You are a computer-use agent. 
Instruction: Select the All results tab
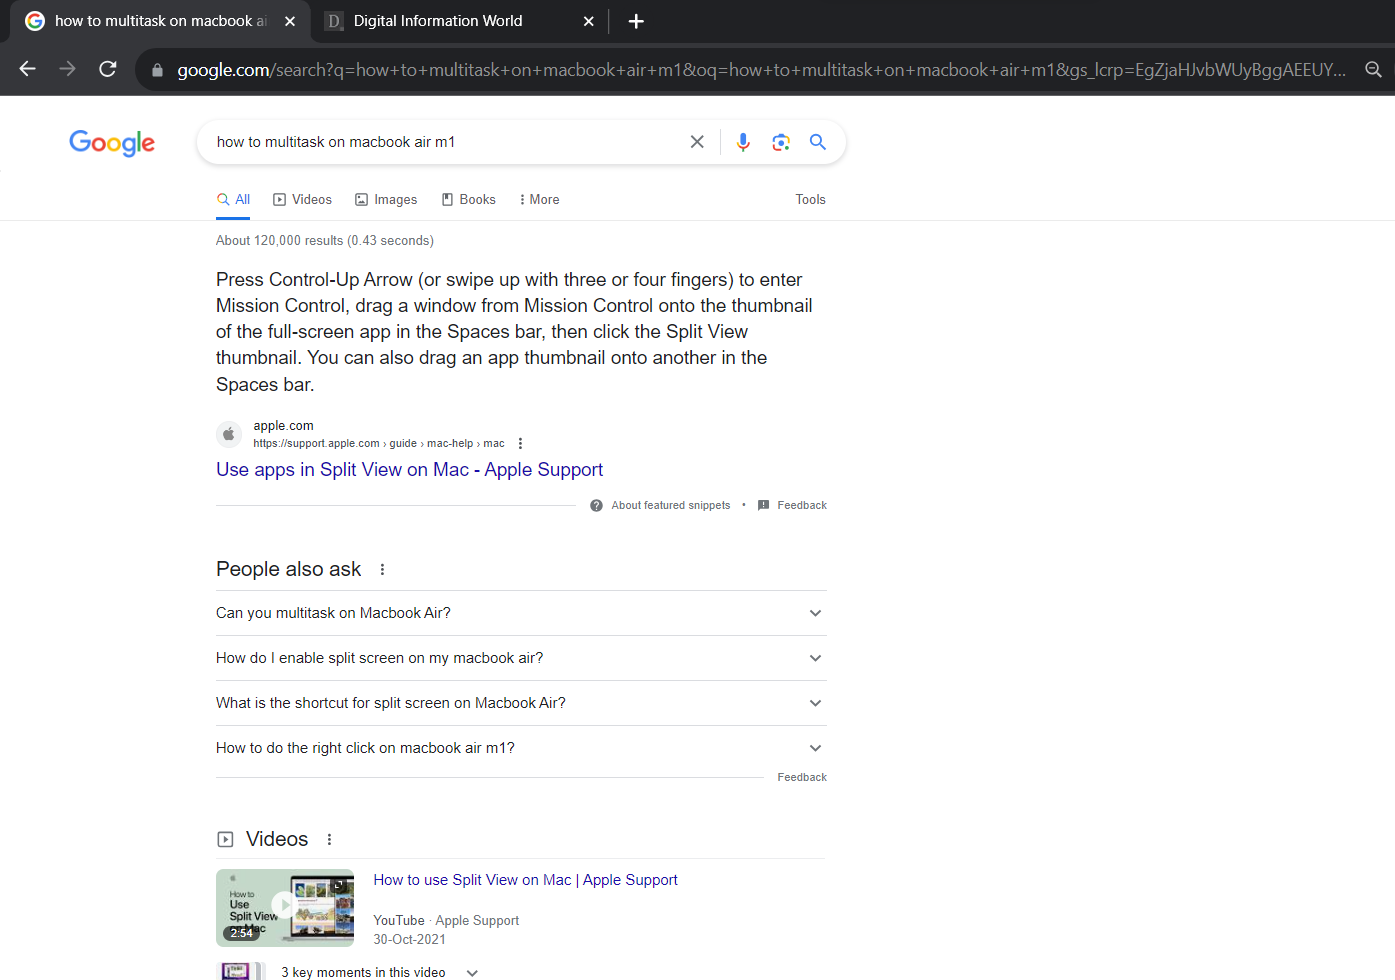(233, 200)
